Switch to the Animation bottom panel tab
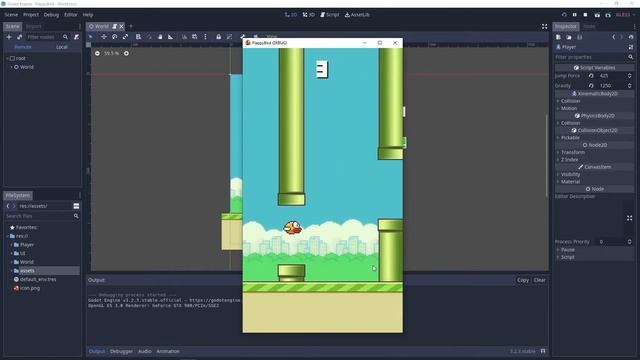This screenshot has height=360, width=640. [168, 351]
